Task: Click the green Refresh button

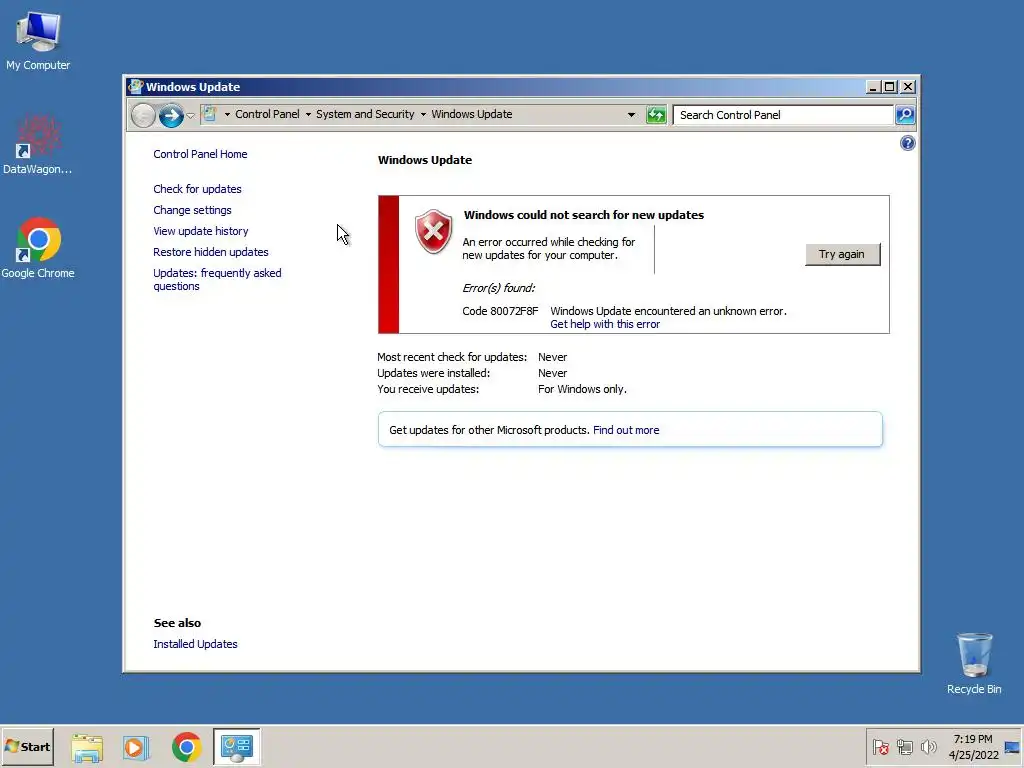Action: tap(656, 115)
